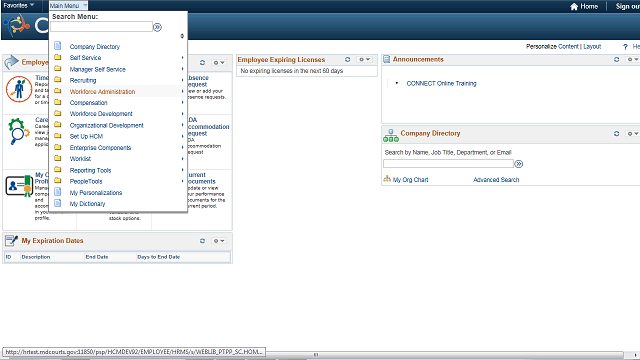Open the Favorites dropdown menu
Screen dimensions: 640x360
(x=18, y=5)
